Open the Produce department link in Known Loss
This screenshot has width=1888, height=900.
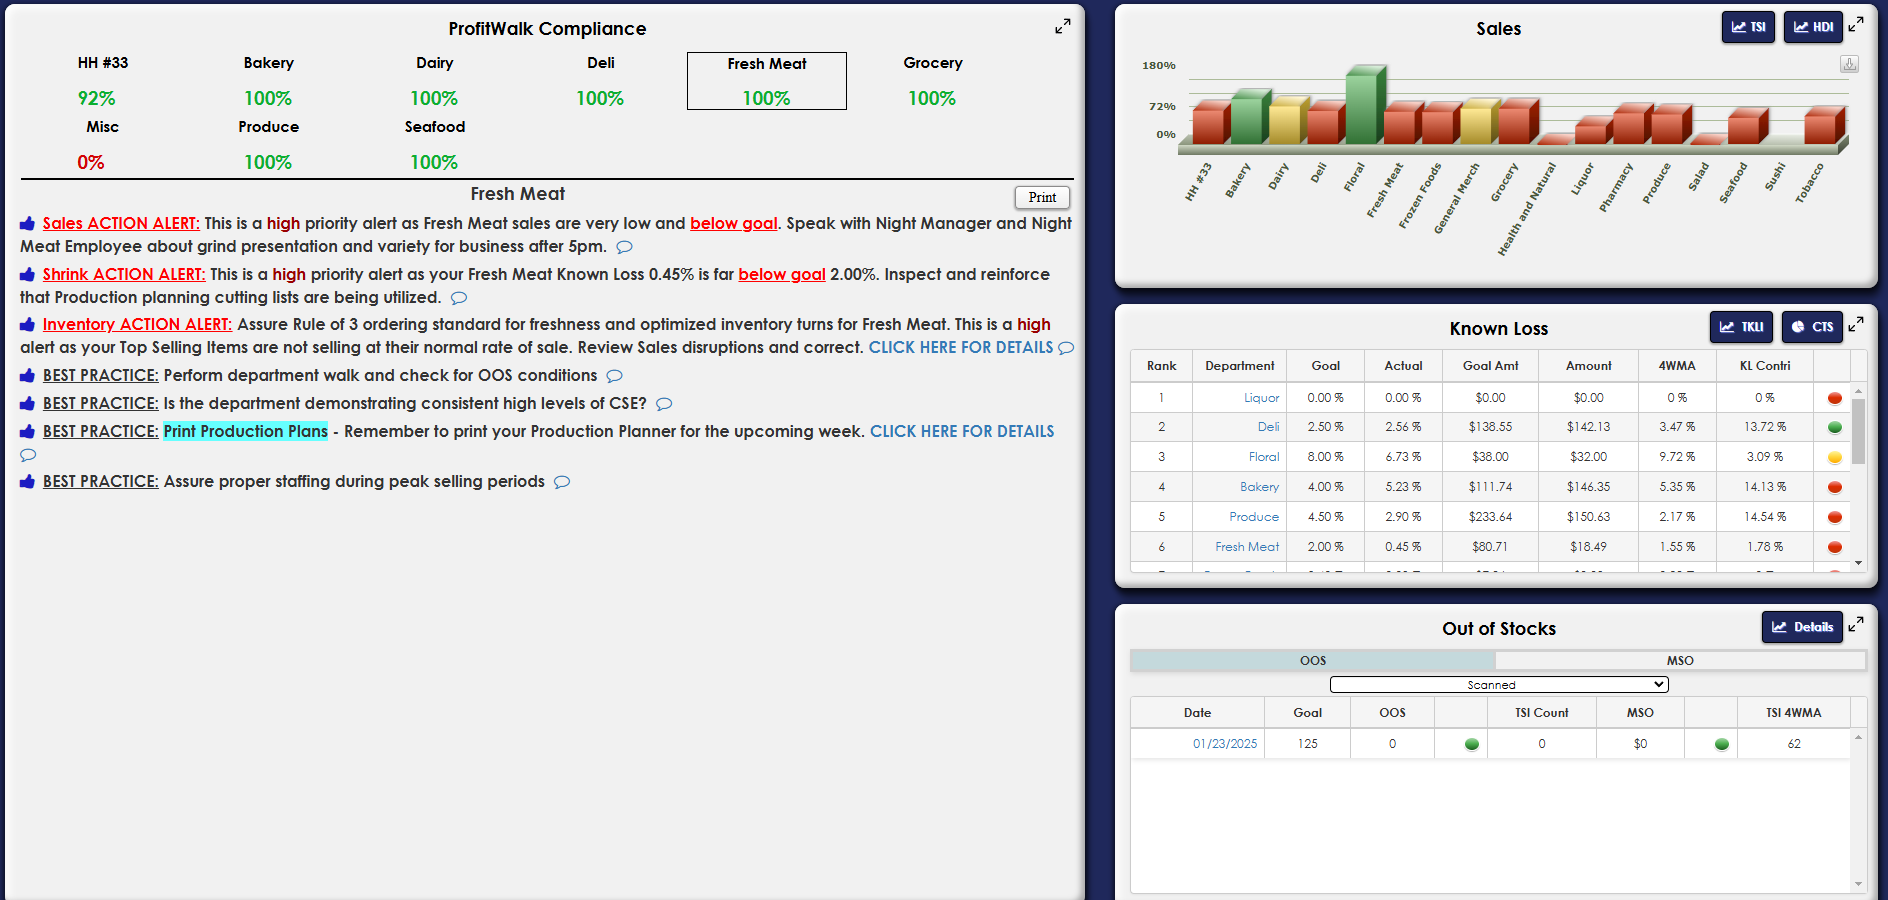[1253, 517]
